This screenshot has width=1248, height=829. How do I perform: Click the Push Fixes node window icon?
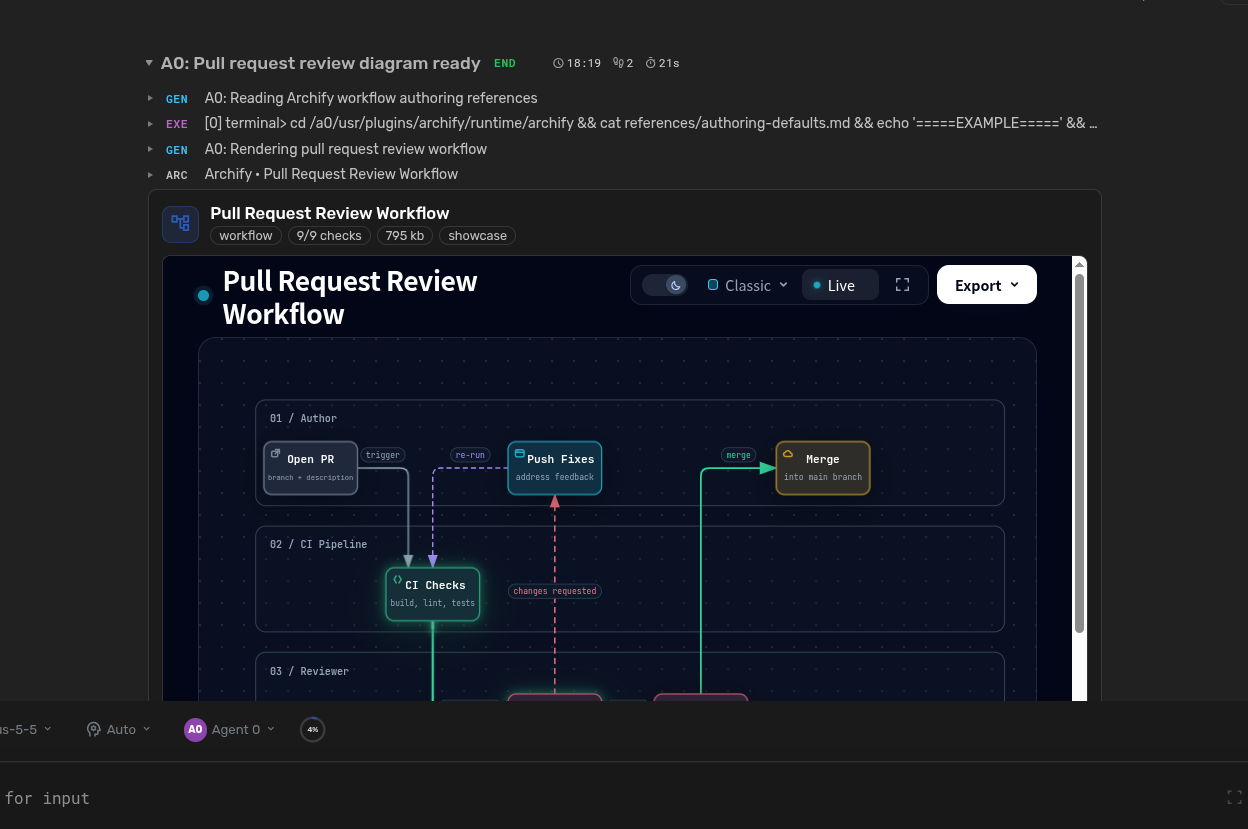520,453
